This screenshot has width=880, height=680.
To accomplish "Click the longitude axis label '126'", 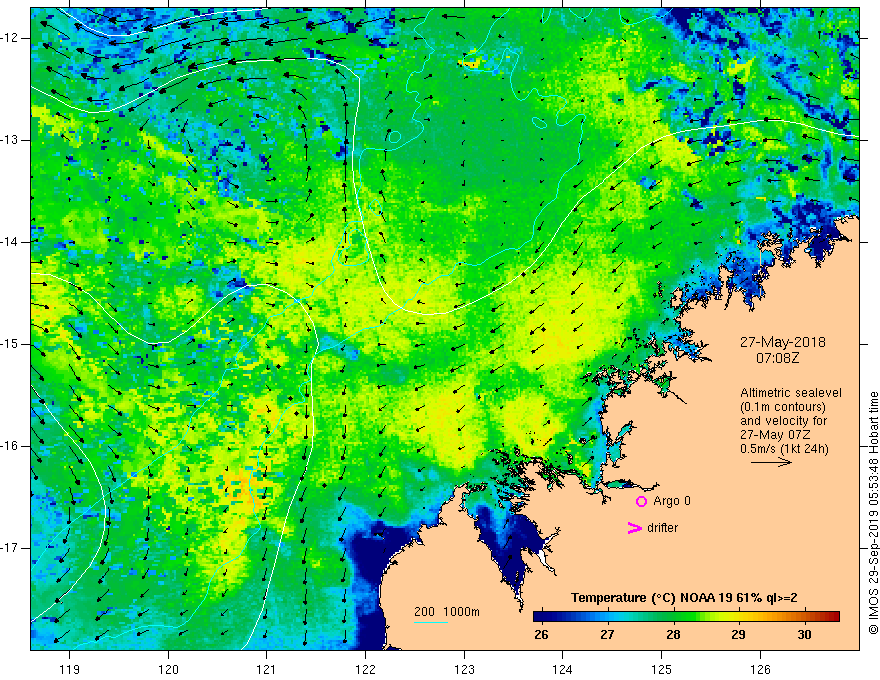I will click(760, 669).
